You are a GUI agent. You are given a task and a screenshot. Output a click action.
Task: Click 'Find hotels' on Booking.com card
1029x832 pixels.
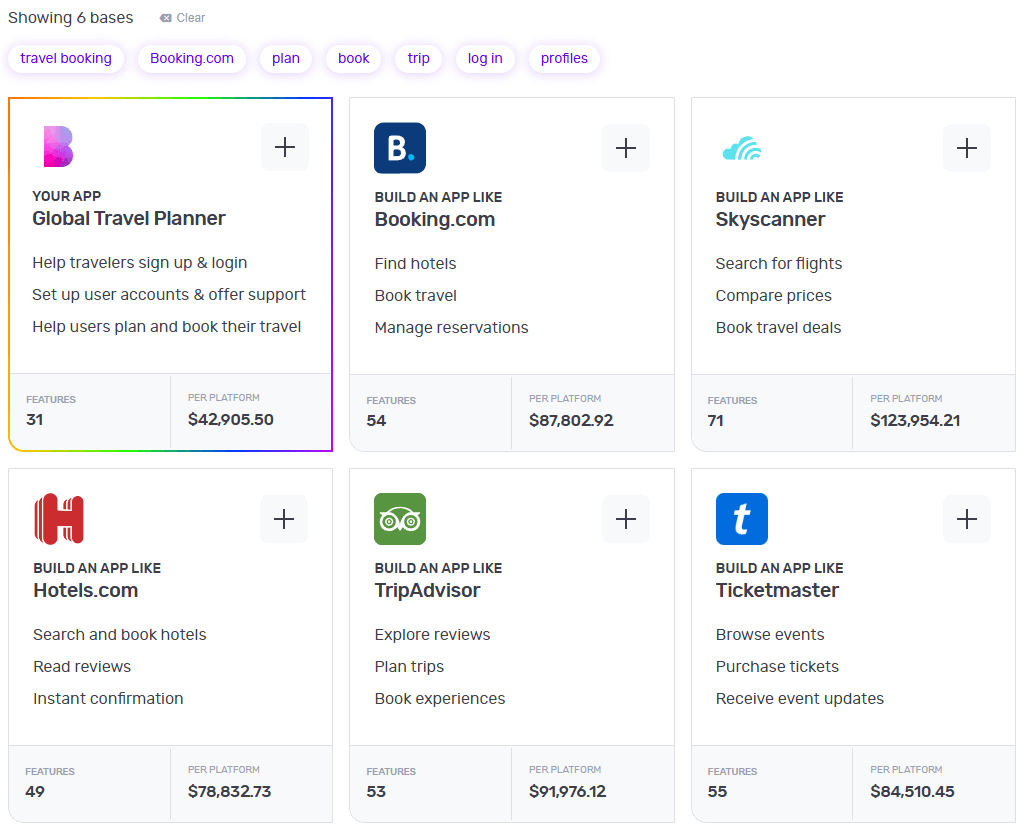point(415,264)
